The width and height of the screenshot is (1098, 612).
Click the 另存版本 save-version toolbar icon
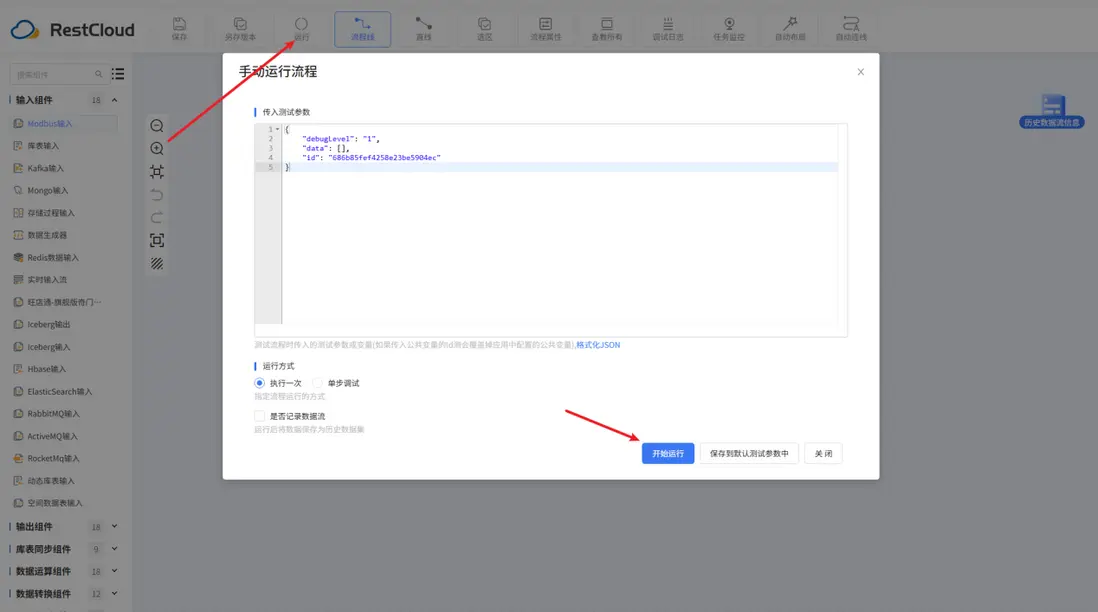point(240,29)
